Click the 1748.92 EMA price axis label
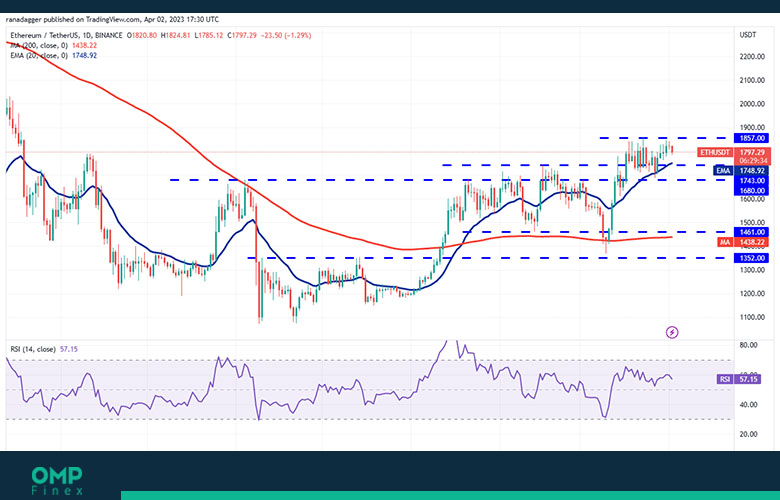Image resolution: width=780 pixels, height=500 pixels. coord(752,171)
